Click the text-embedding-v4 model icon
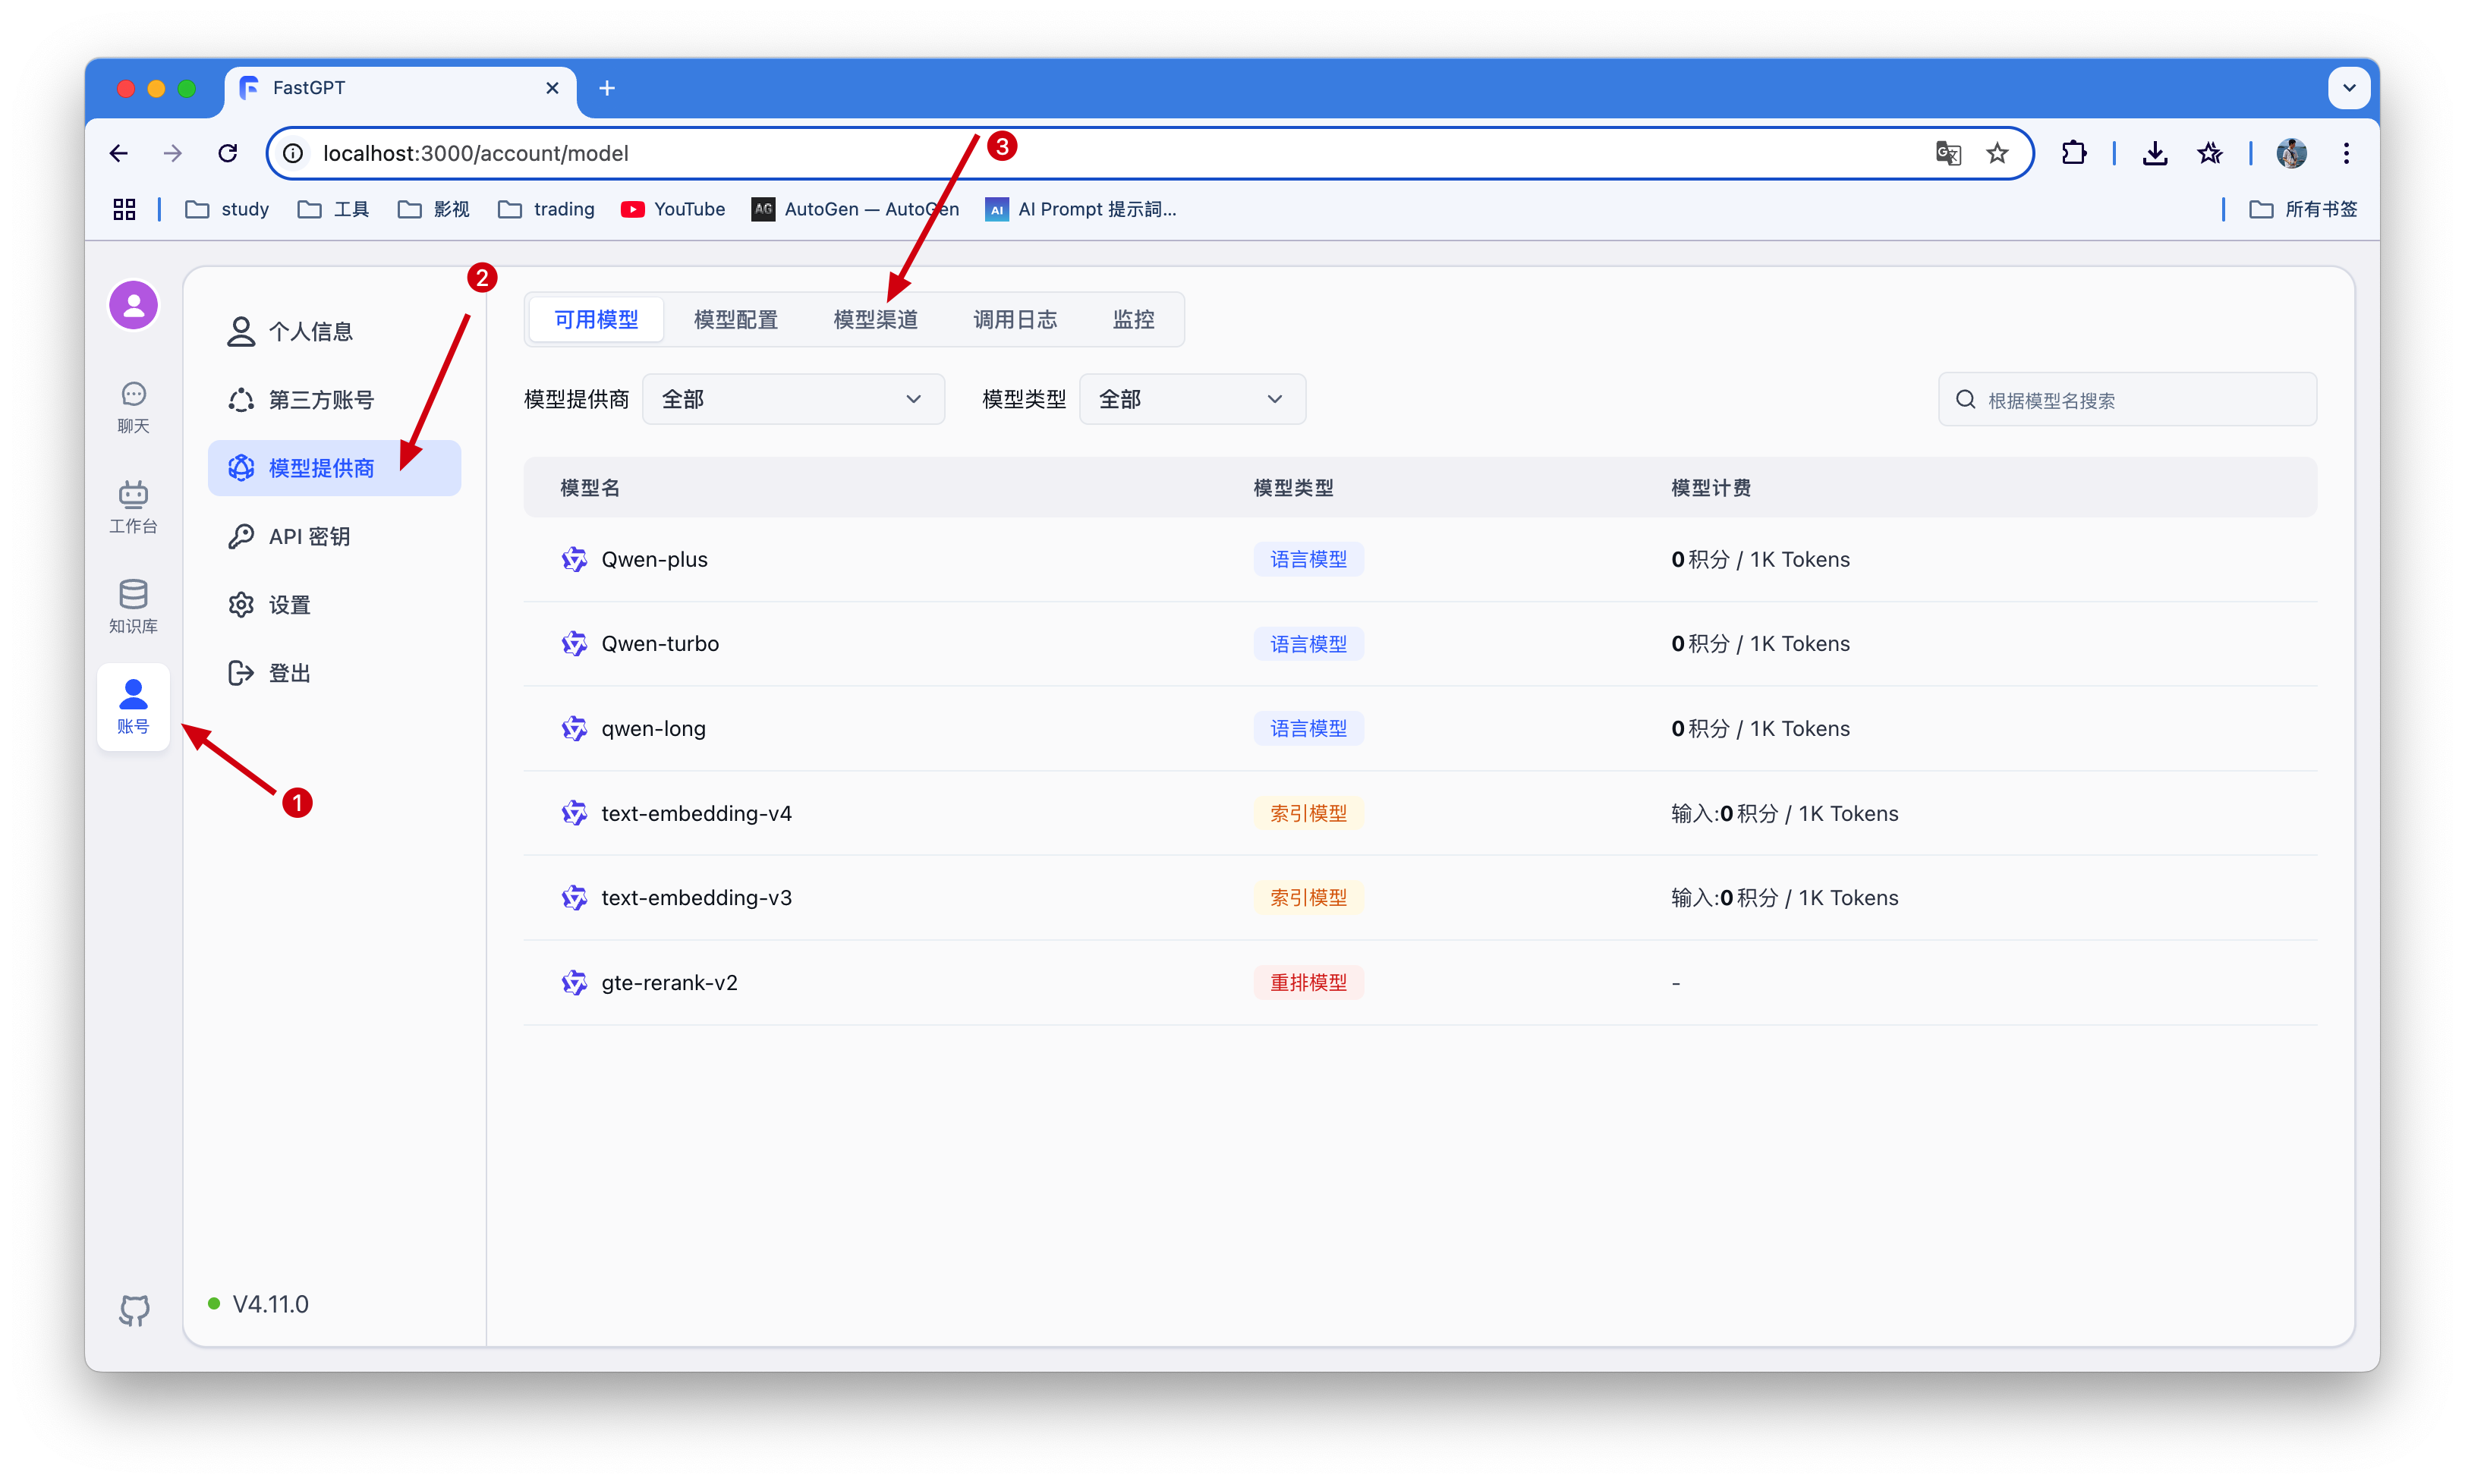Screen dimensions: 2465x1484 coord(574,813)
